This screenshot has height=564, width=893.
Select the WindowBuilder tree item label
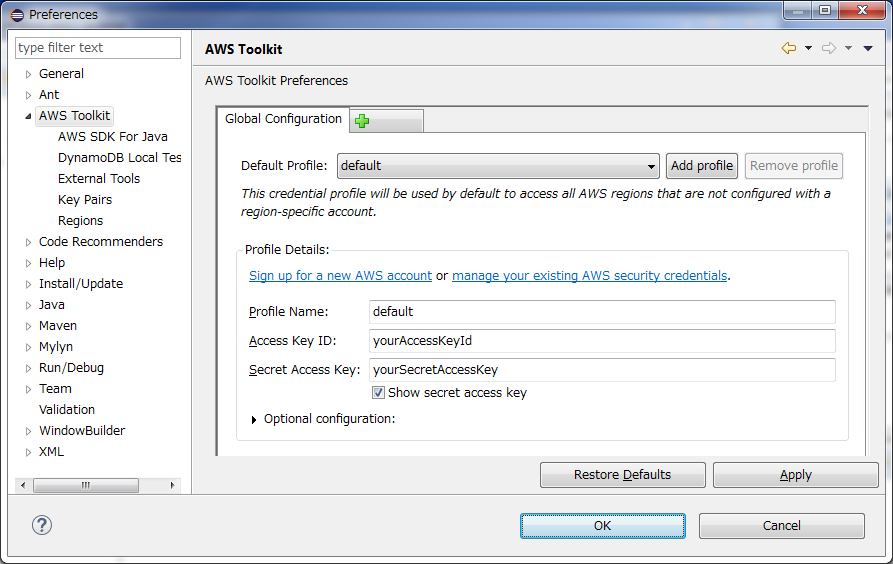[x=81, y=431]
